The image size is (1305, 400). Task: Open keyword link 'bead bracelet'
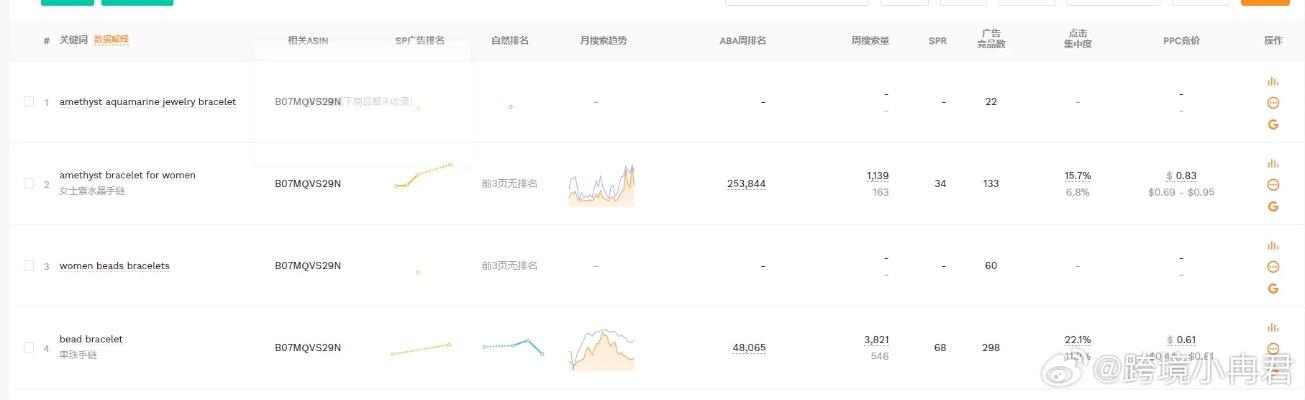(91, 340)
